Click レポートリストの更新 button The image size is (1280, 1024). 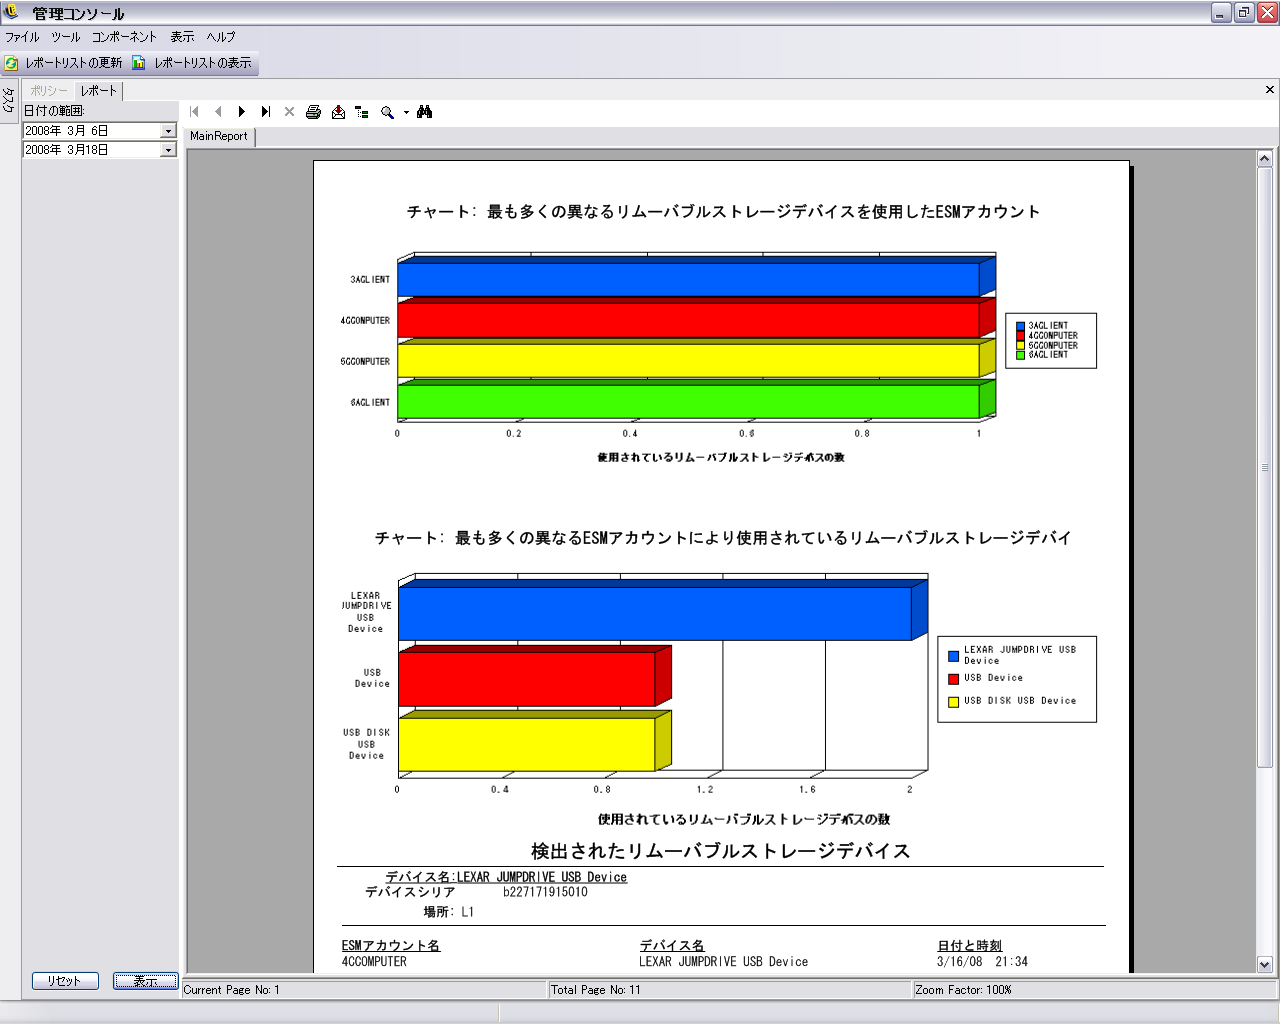[x=64, y=63]
